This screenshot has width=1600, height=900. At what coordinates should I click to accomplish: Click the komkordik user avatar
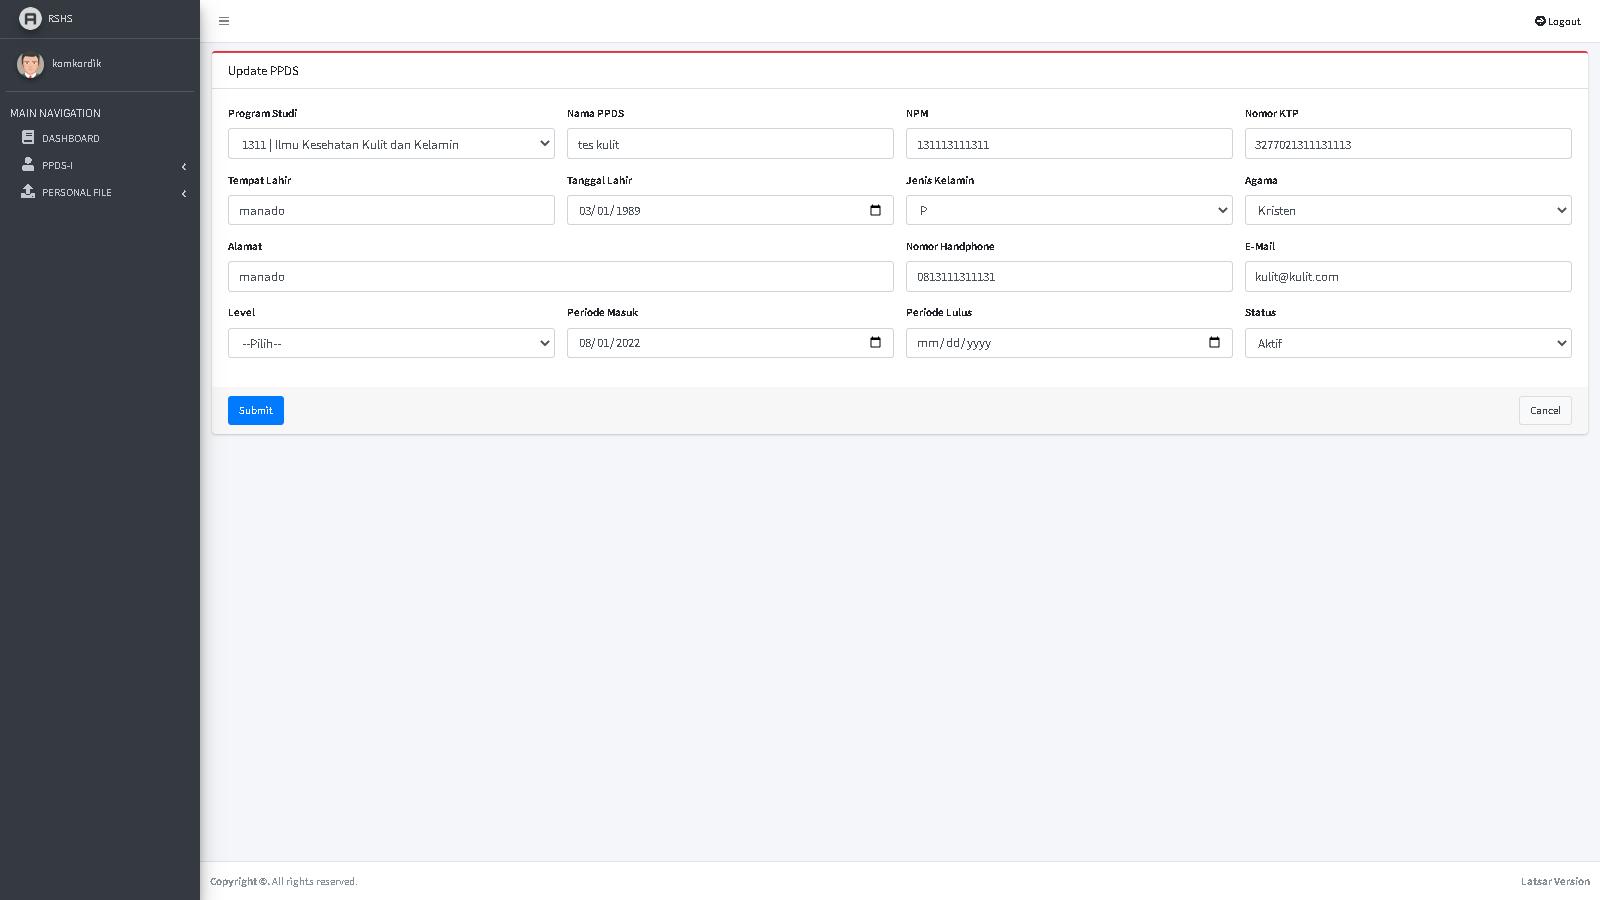[x=30, y=65]
